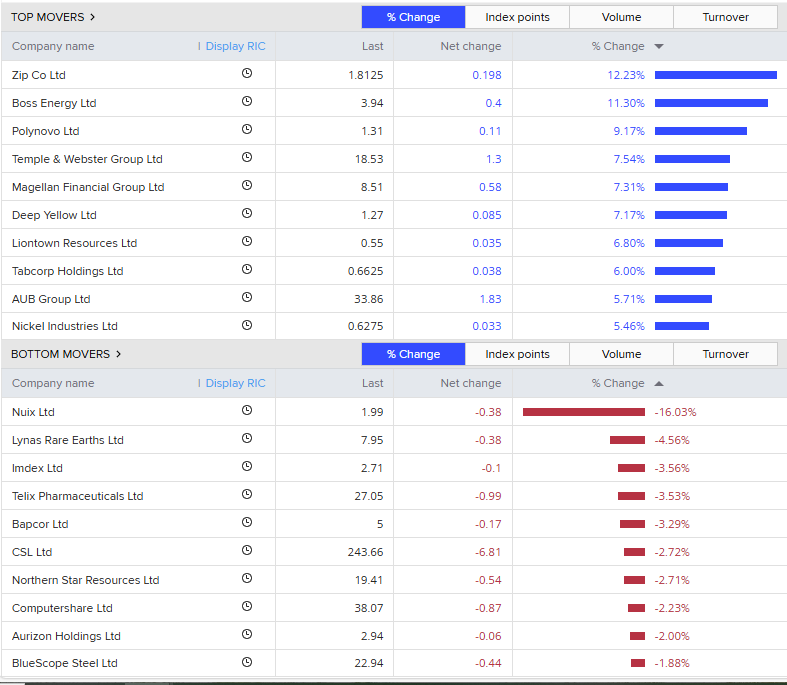The image size is (787, 685).
Task: Click clock icon for Aurizon Holdings Ltd
Action: (x=246, y=634)
